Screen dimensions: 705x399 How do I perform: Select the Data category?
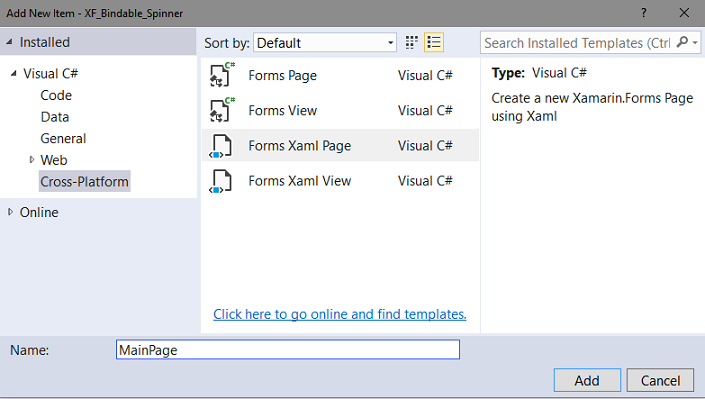click(x=55, y=117)
